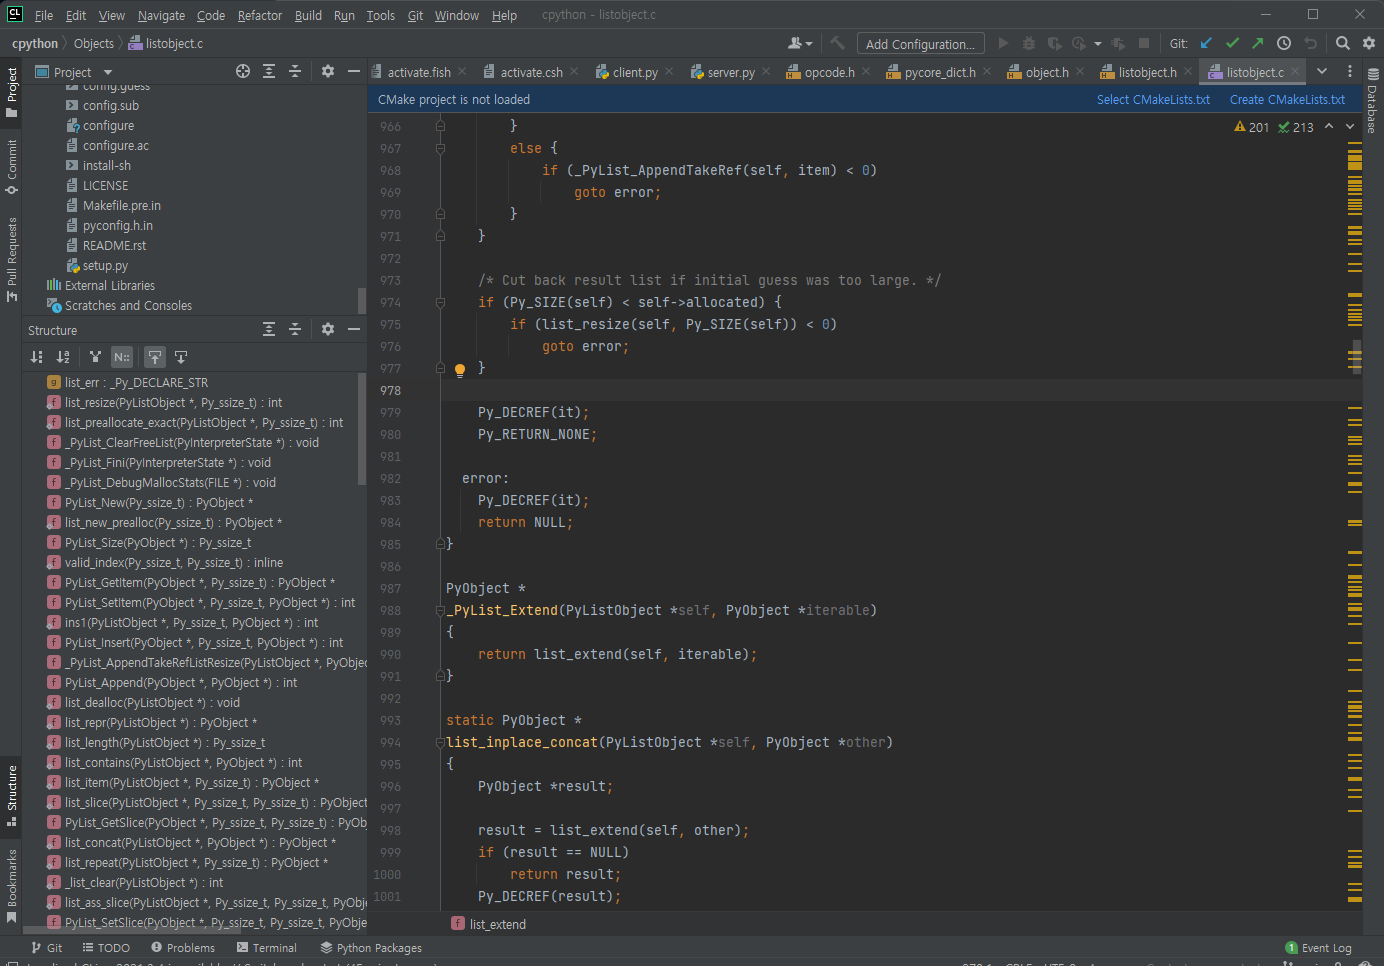
Task: Click the intention light bulb in the gutter
Action: click(460, 369)
